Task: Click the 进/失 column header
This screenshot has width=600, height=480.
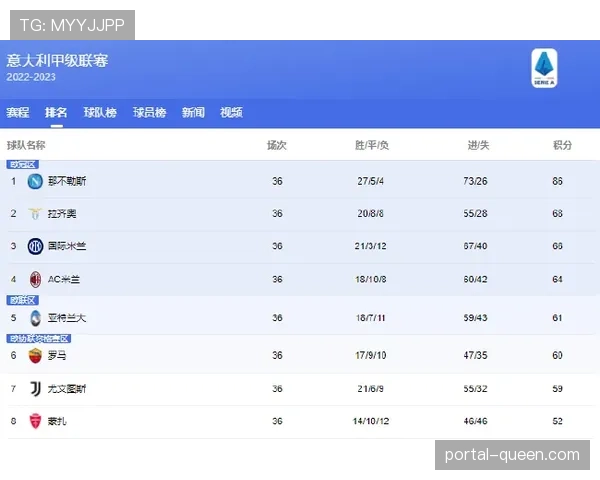Action: 478,145
